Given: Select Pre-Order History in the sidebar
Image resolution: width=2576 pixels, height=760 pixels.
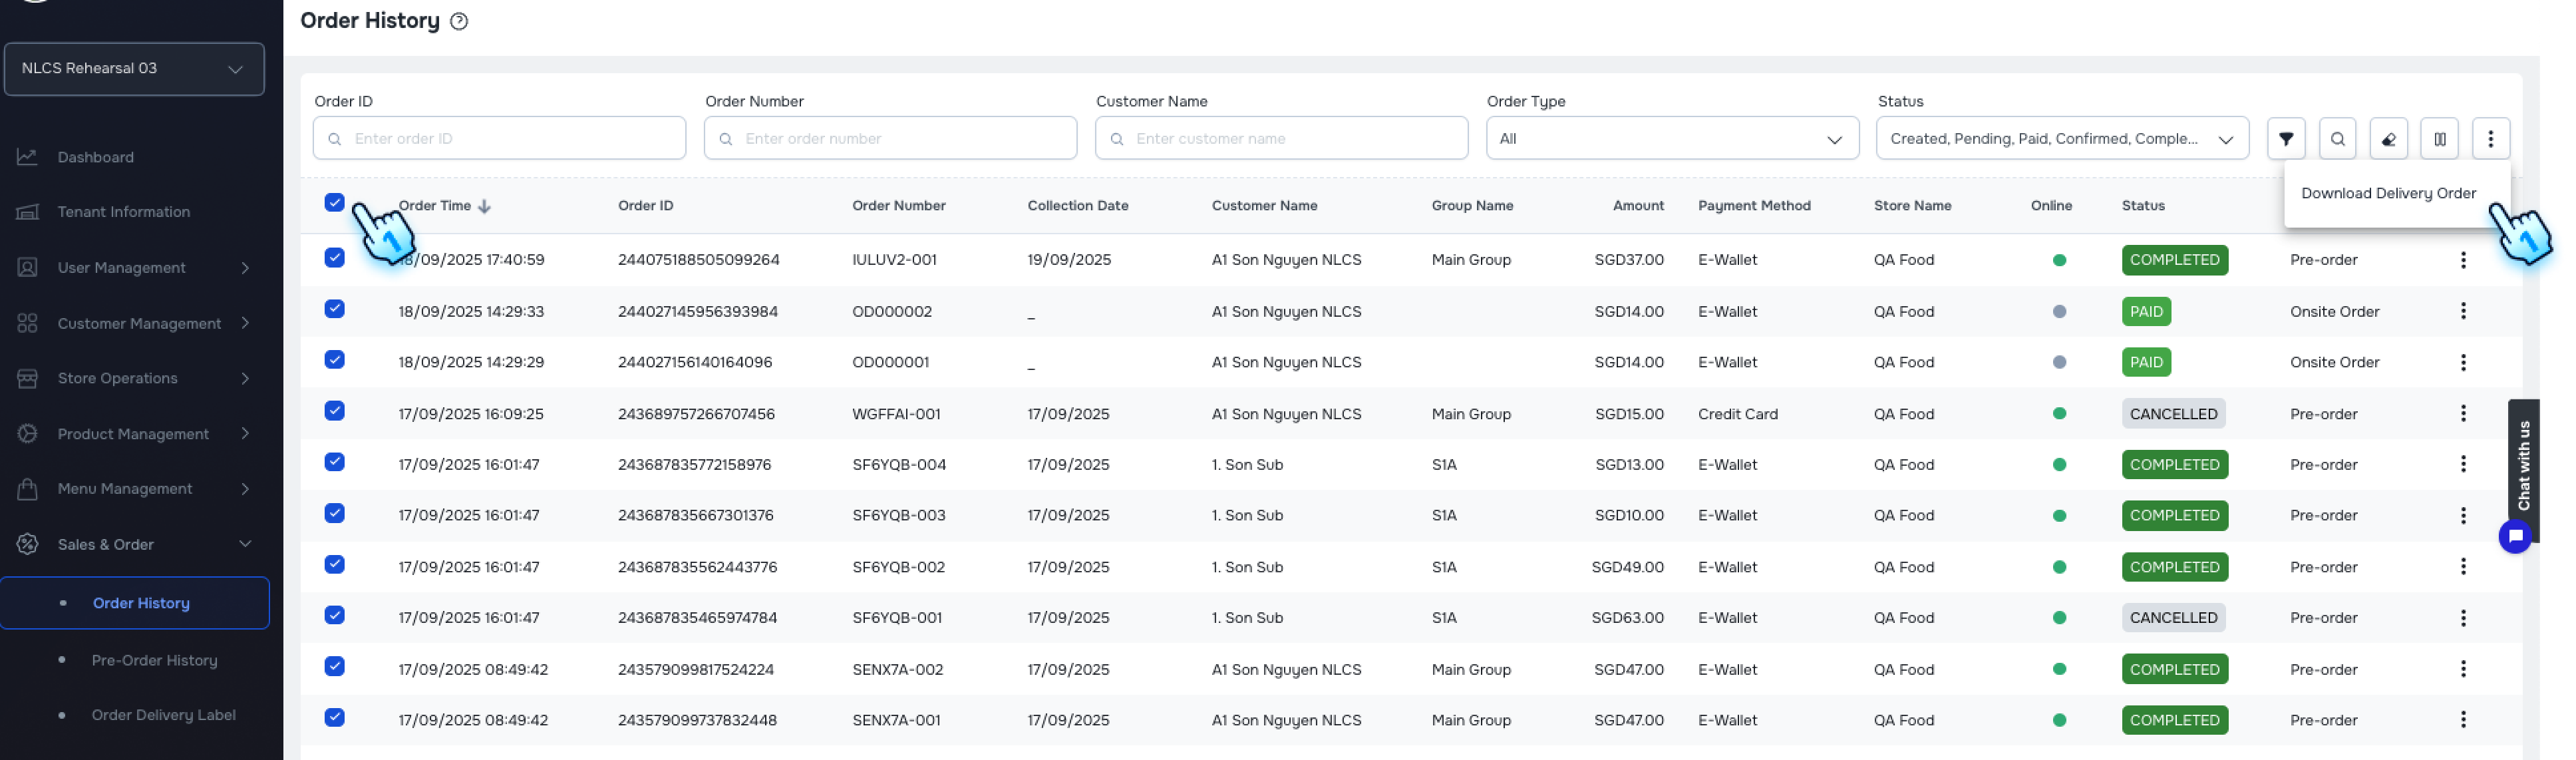Looking at the screenshot, I should pyautogui.click(x=154, y=660).
